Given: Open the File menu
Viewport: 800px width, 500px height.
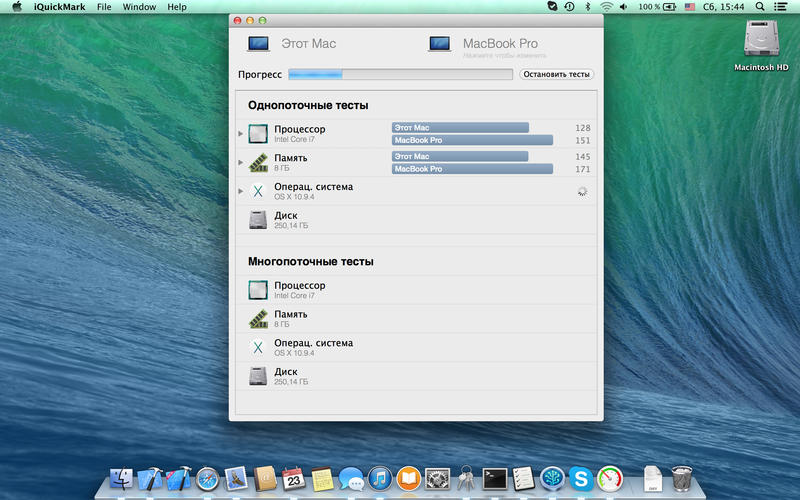Looking at the screenshot, I should [104, 7].
